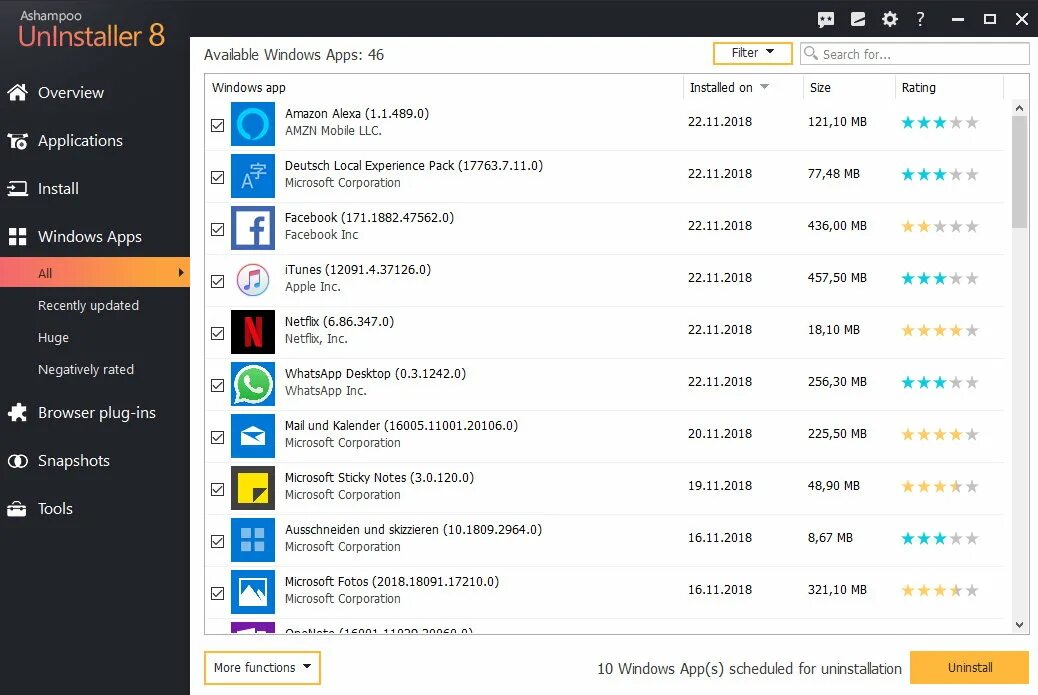The image size is (1038, 695).
Task: Select Negatively rated filter
Action: (85, 369)
